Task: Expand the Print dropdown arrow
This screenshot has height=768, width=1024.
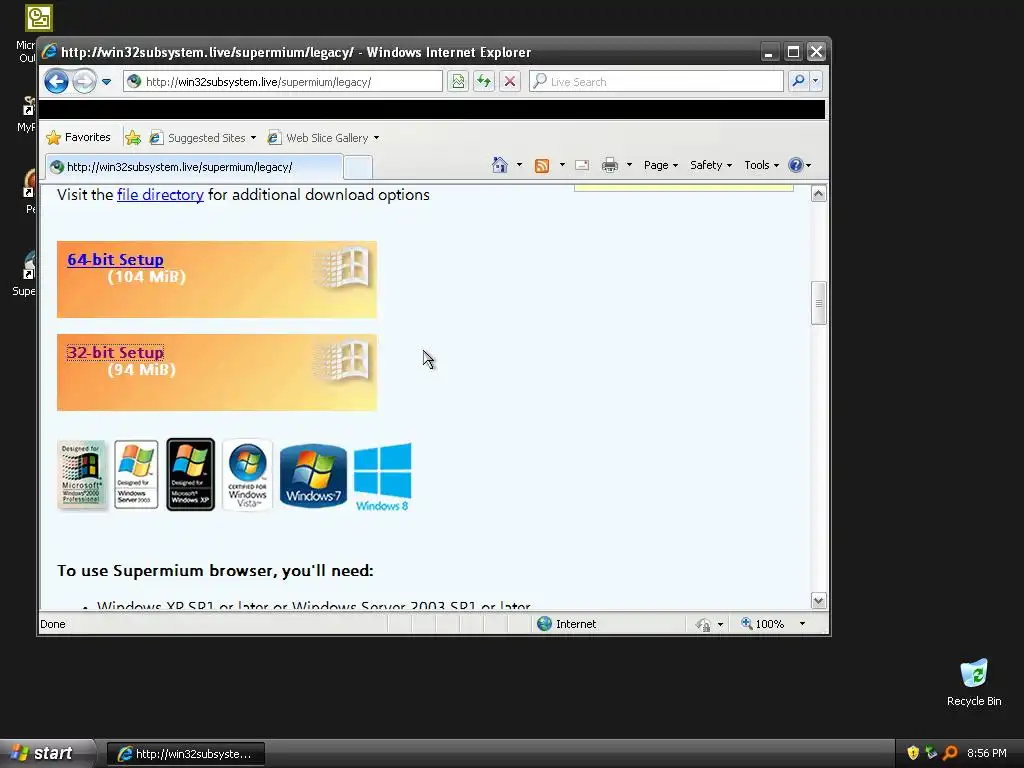Action: tap(629, 165)
